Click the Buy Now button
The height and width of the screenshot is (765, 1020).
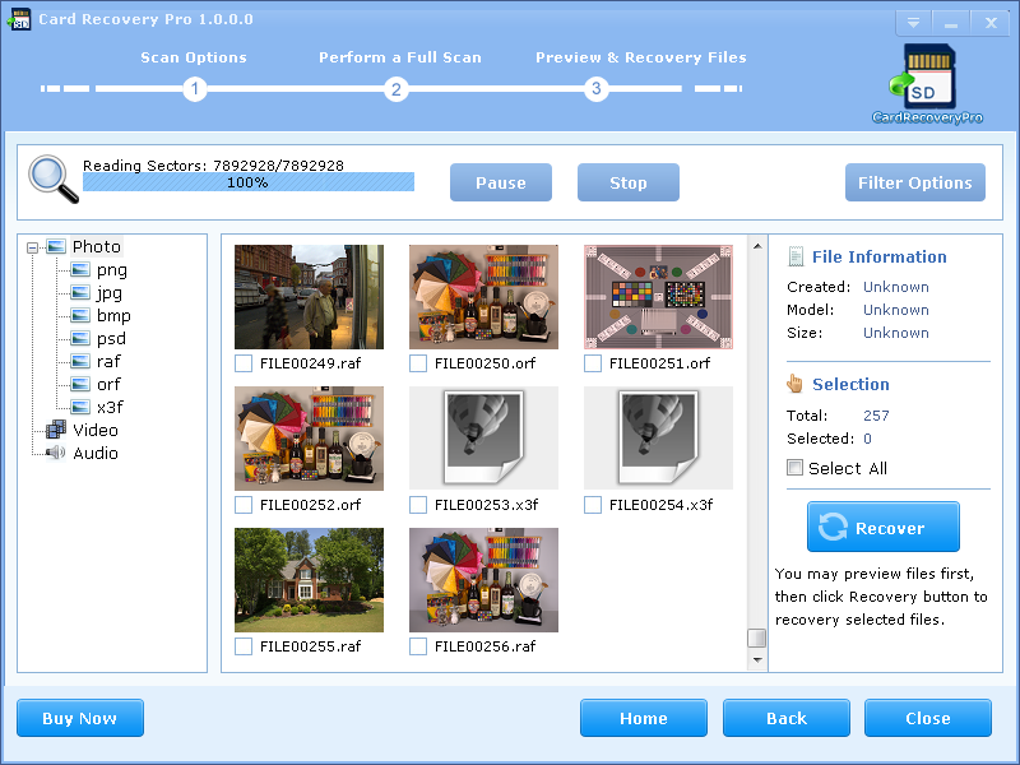tap(80, 718)
